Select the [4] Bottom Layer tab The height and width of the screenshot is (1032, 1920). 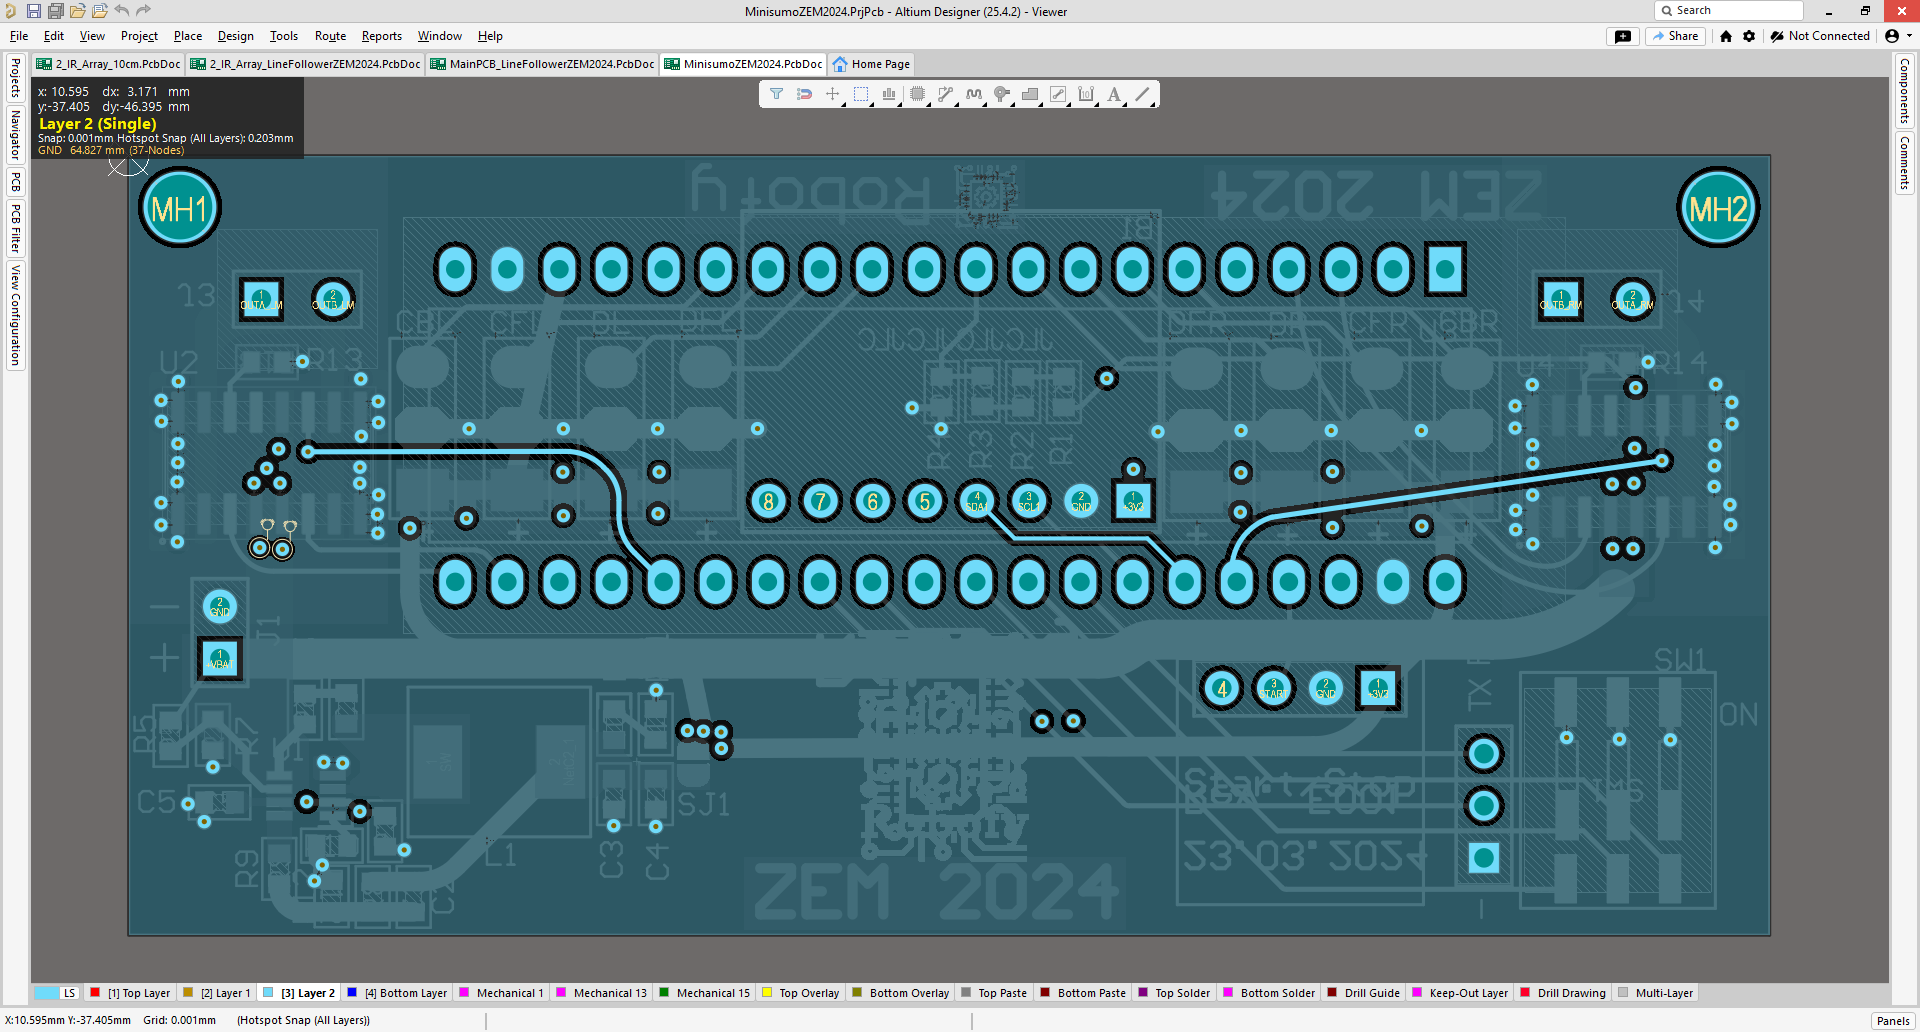[x=397, y=993]
